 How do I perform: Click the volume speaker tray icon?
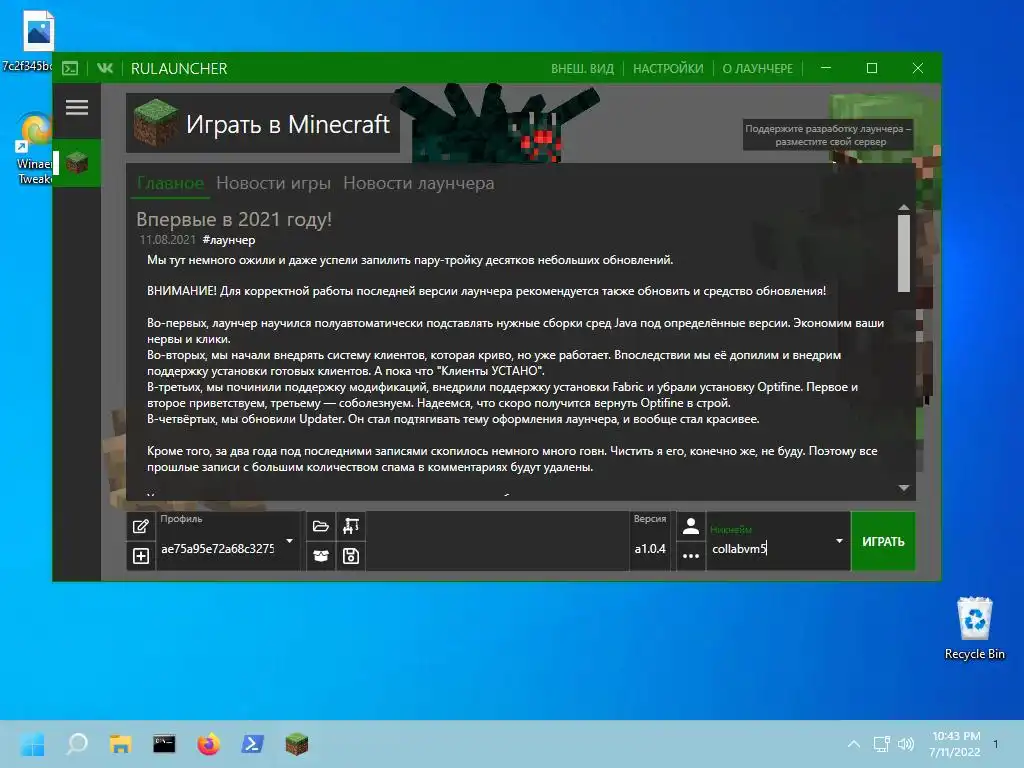(x=906, y=744)
